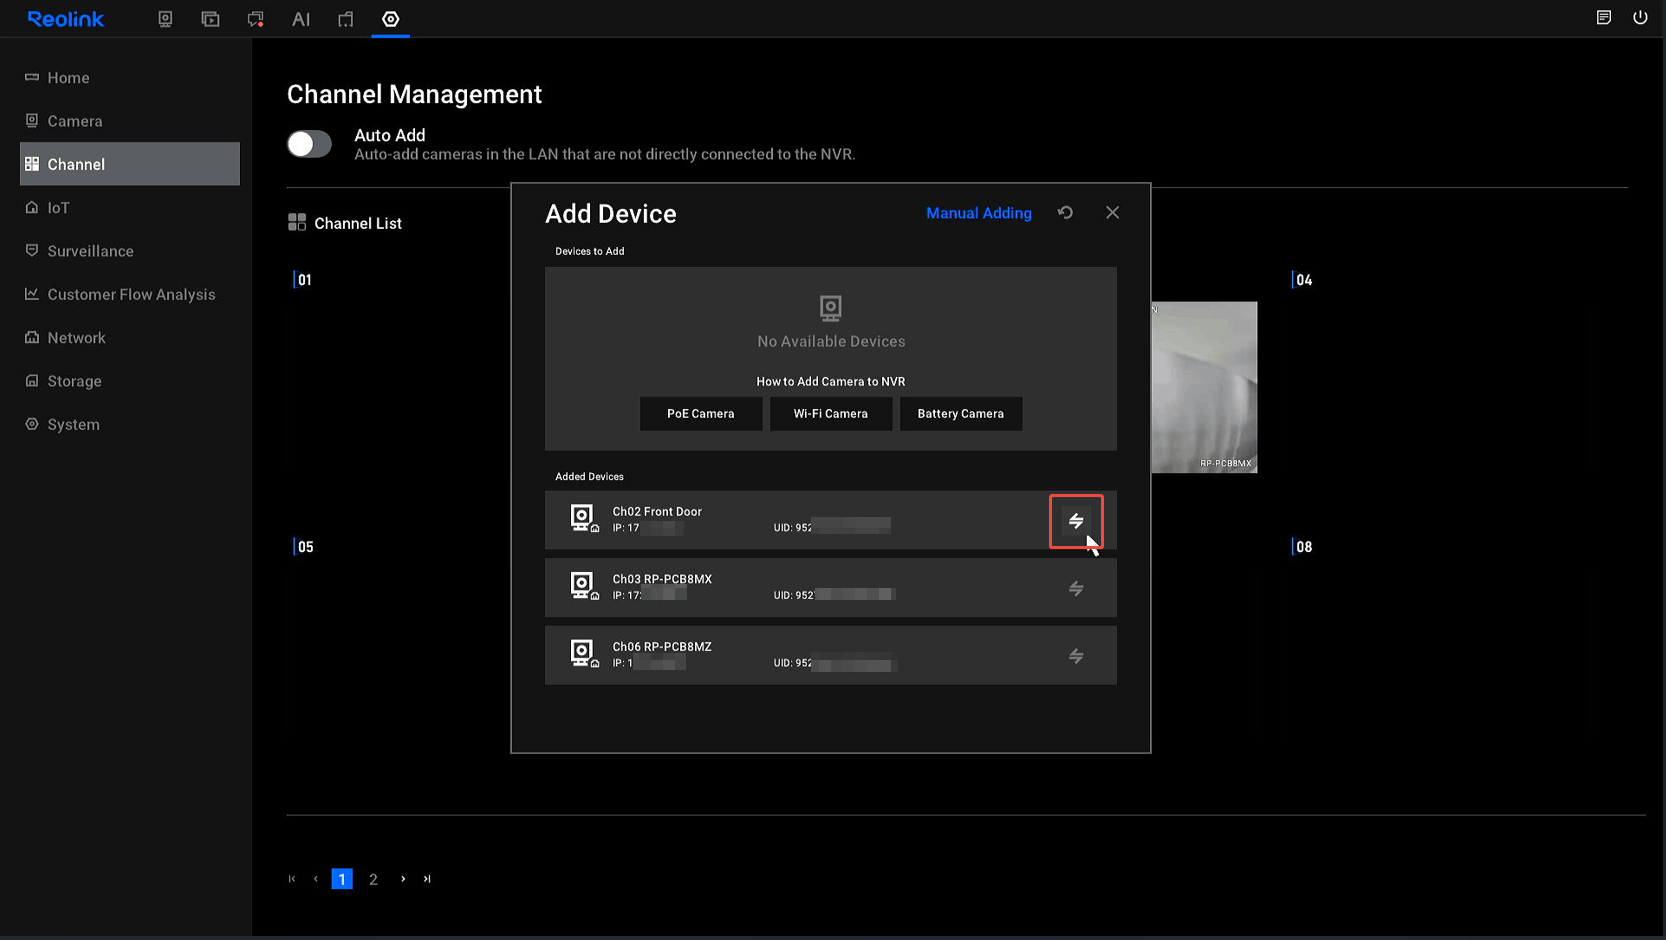The height and width of the screenshot is (940, 1666).
Task: Select channel 04 label
Action: tap(1303, 280)
